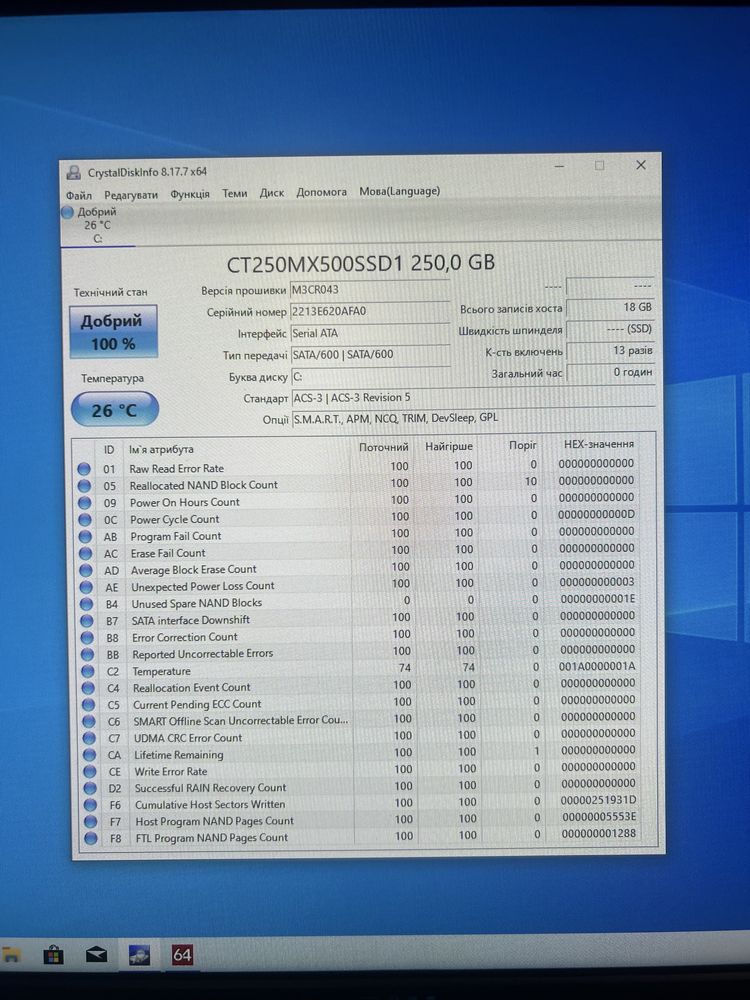750x1000 pixels.
Task: Click status icon for Error Correction Count
Action: tap(87, 638)
